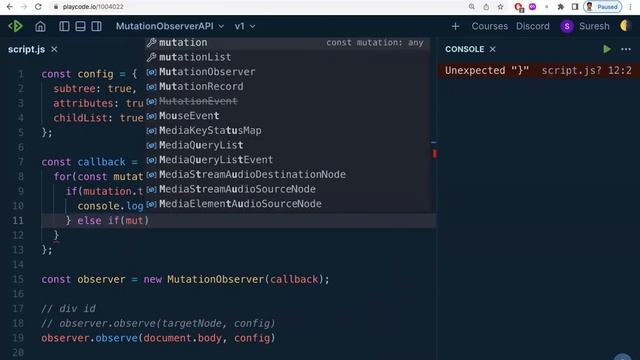The width and height of the screenshot is (640, 360).
Task: Click line number 15 in the gutter
Action: [18, 279]
